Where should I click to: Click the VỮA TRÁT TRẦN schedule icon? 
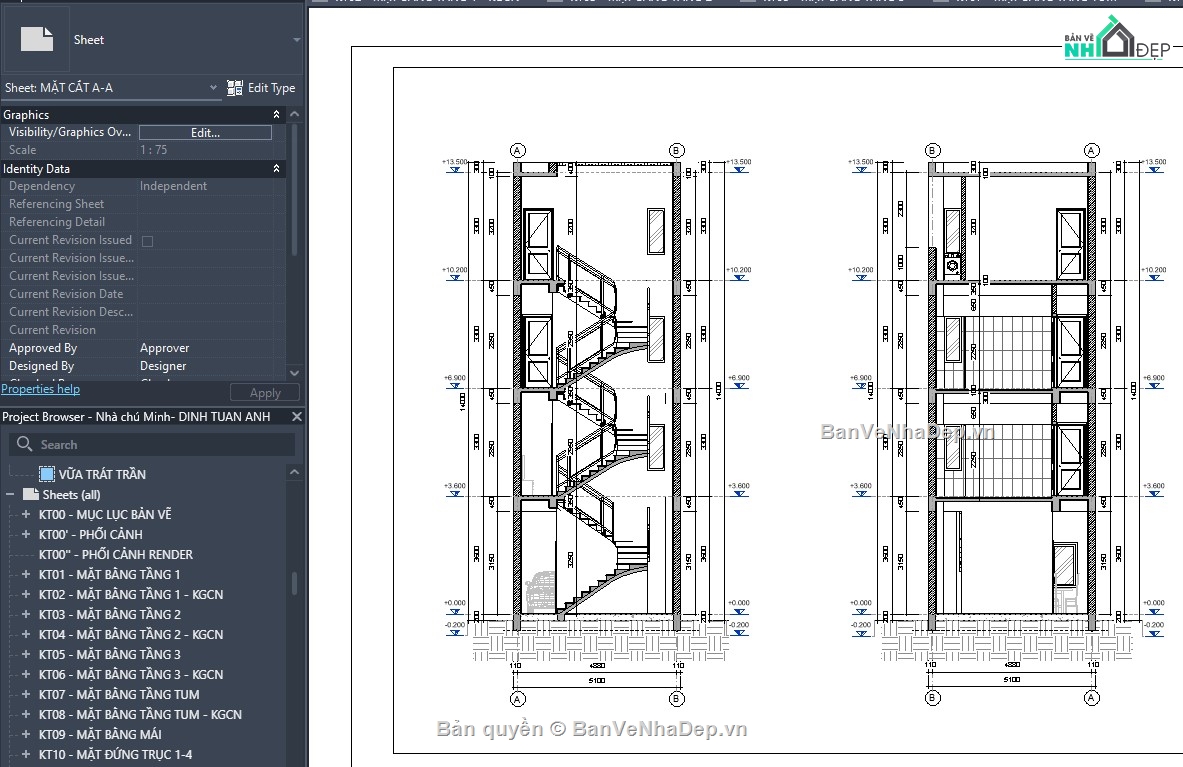click(x=47, y=474)
